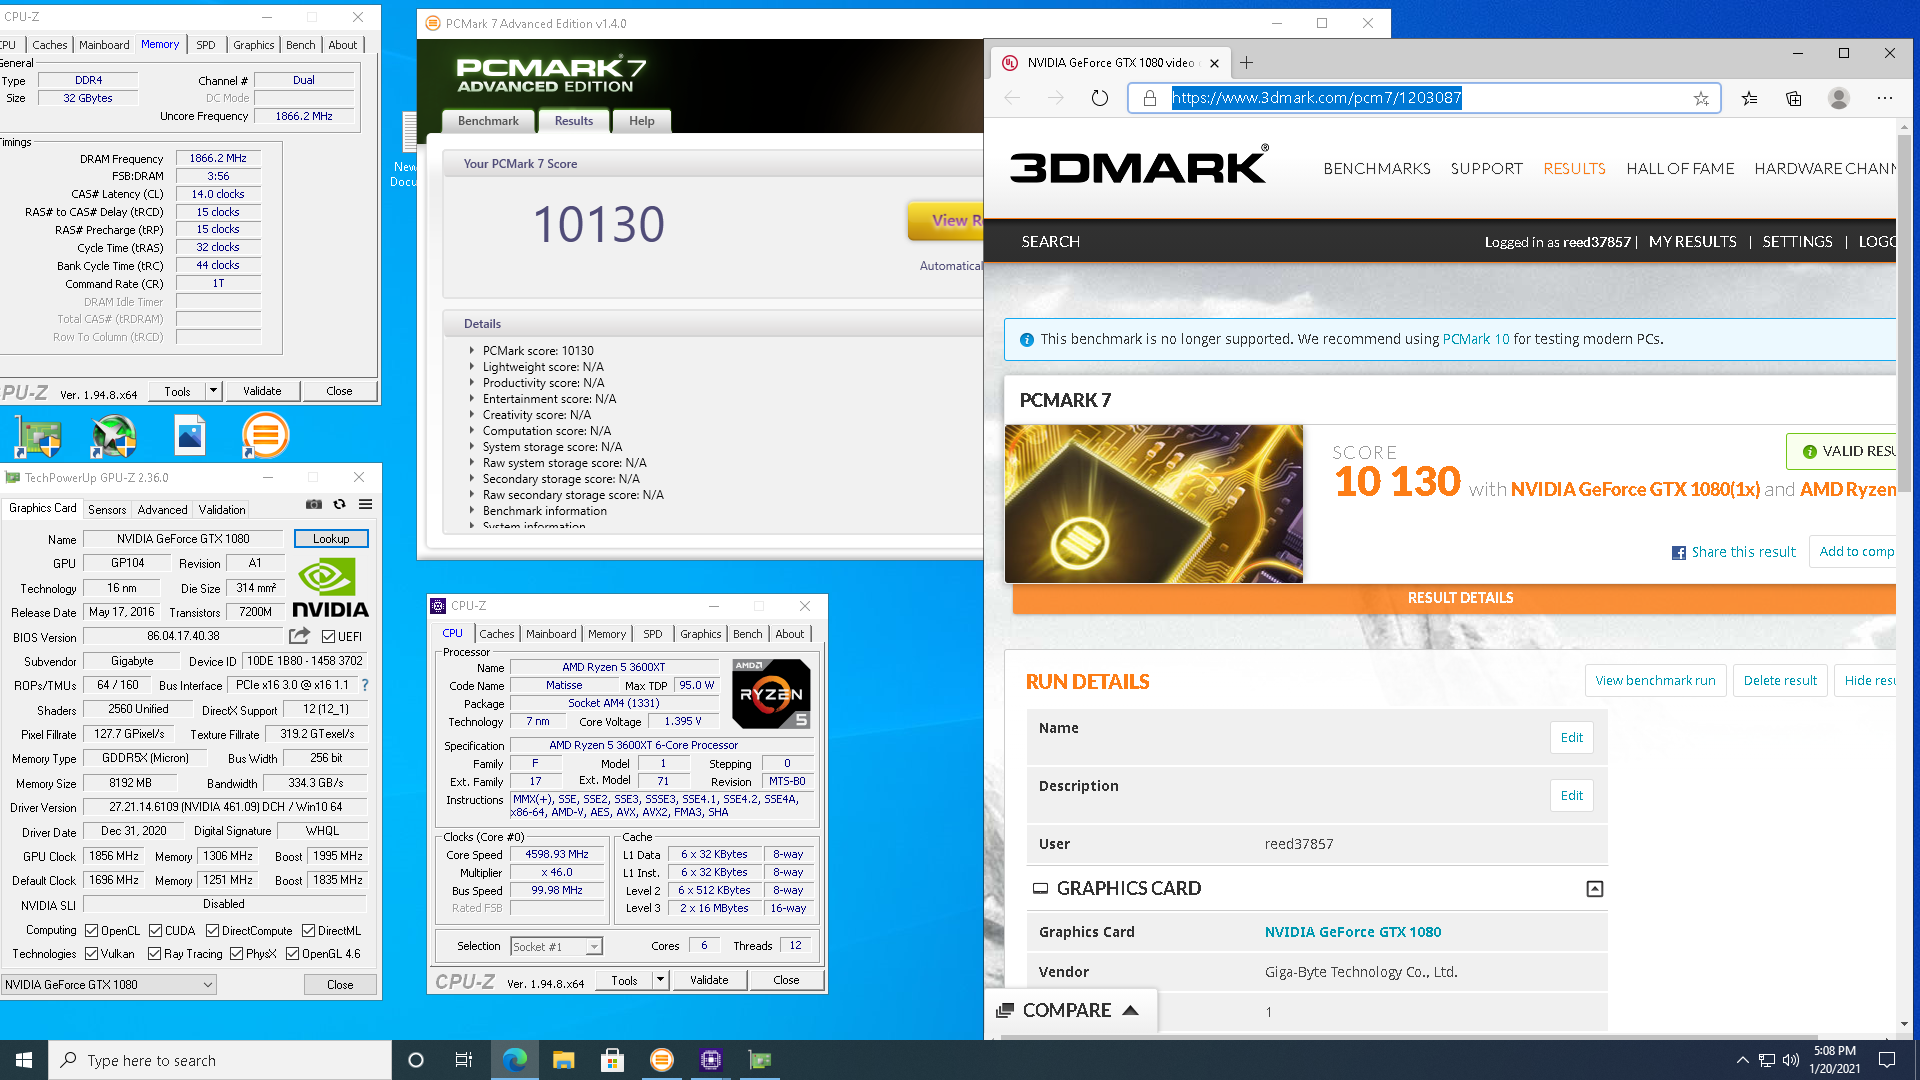Click the Windows Start button
Screen dimensions: 1920x1080
[24, 1060]
